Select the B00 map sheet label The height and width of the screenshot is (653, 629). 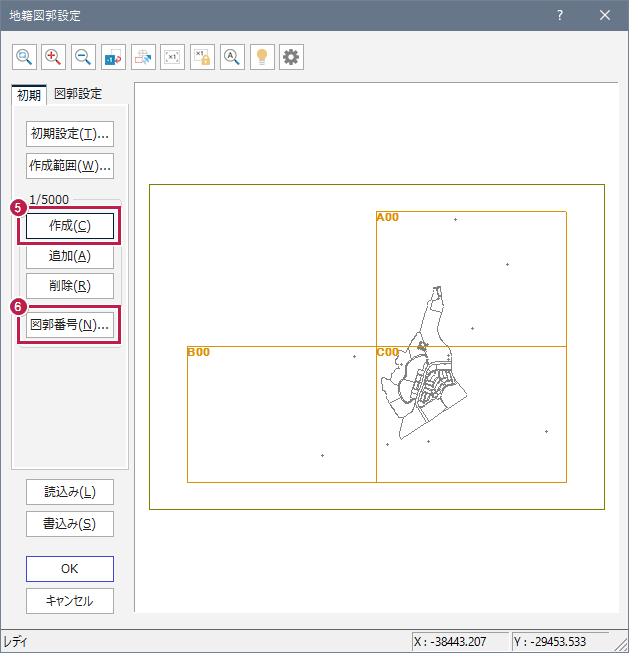coord(198,352)
